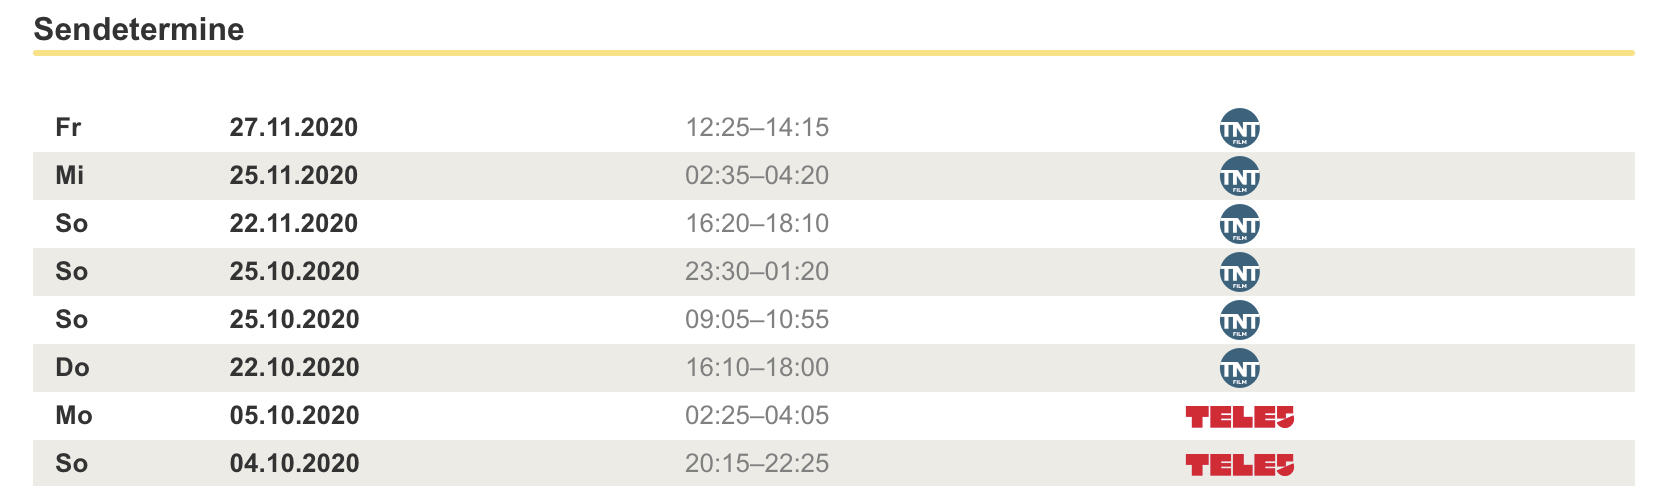The width and height of the screenshot is (1668, 486).
Task: Click TELE5 logo for 04.10.2020 airing
Action: pyautogui.click(x=1239, y=465)
